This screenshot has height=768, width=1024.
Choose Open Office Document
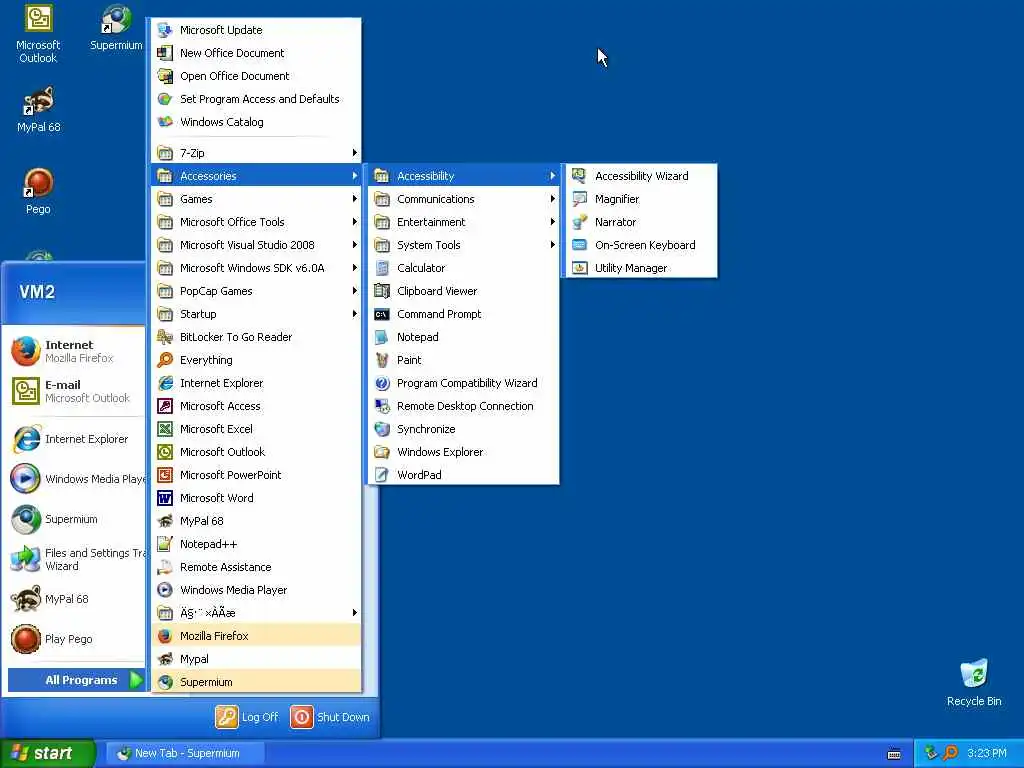click(x=256, y=76)
